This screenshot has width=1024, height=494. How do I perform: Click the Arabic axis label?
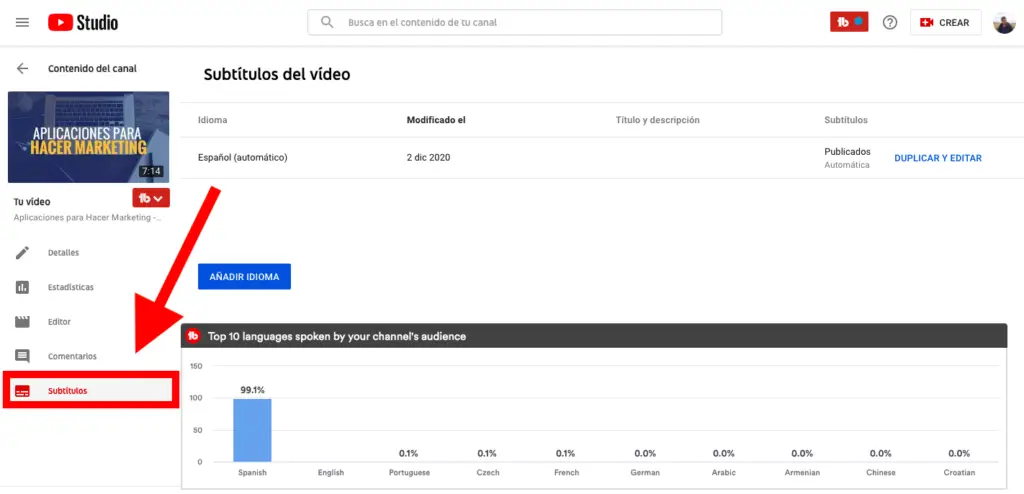(724, 472)
